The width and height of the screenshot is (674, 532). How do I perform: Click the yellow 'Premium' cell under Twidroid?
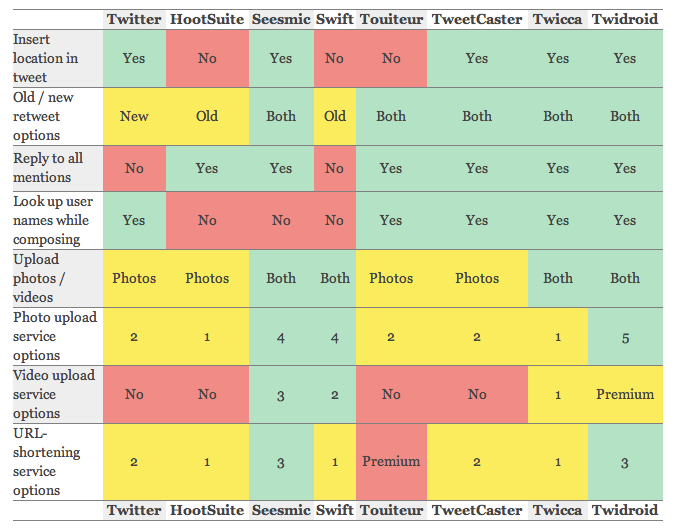[x=625, y=394]
